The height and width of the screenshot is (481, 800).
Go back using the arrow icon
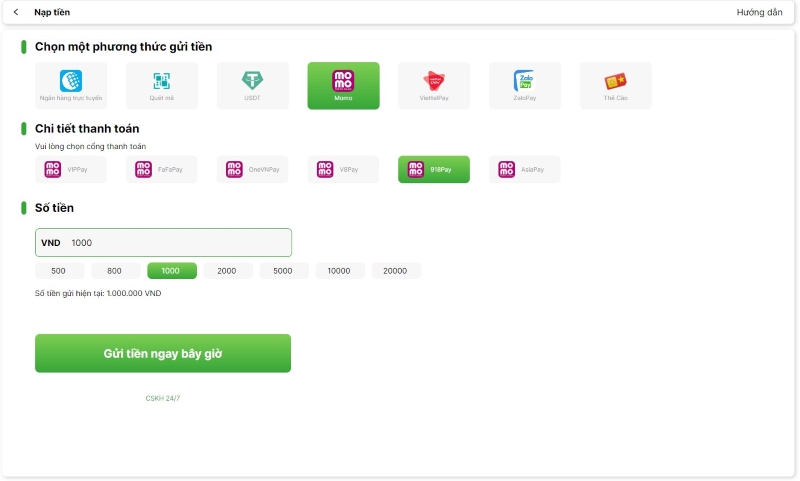pos(16,12)
